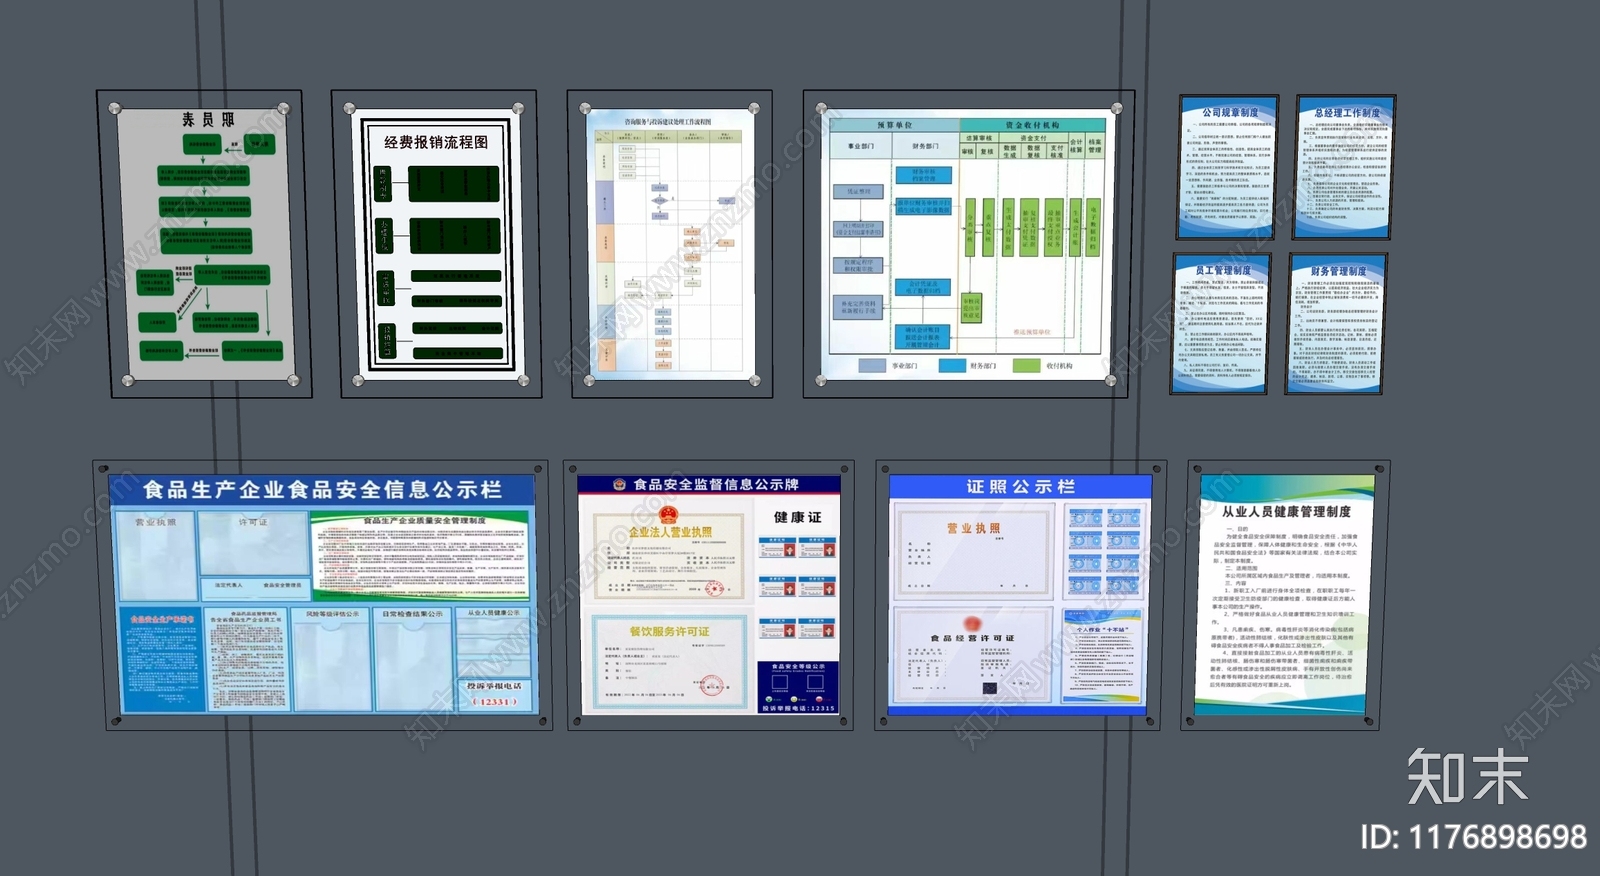The image size is (1600, 876).
Task: Click the 证照公示栏 title
Action: point(1020,487)
